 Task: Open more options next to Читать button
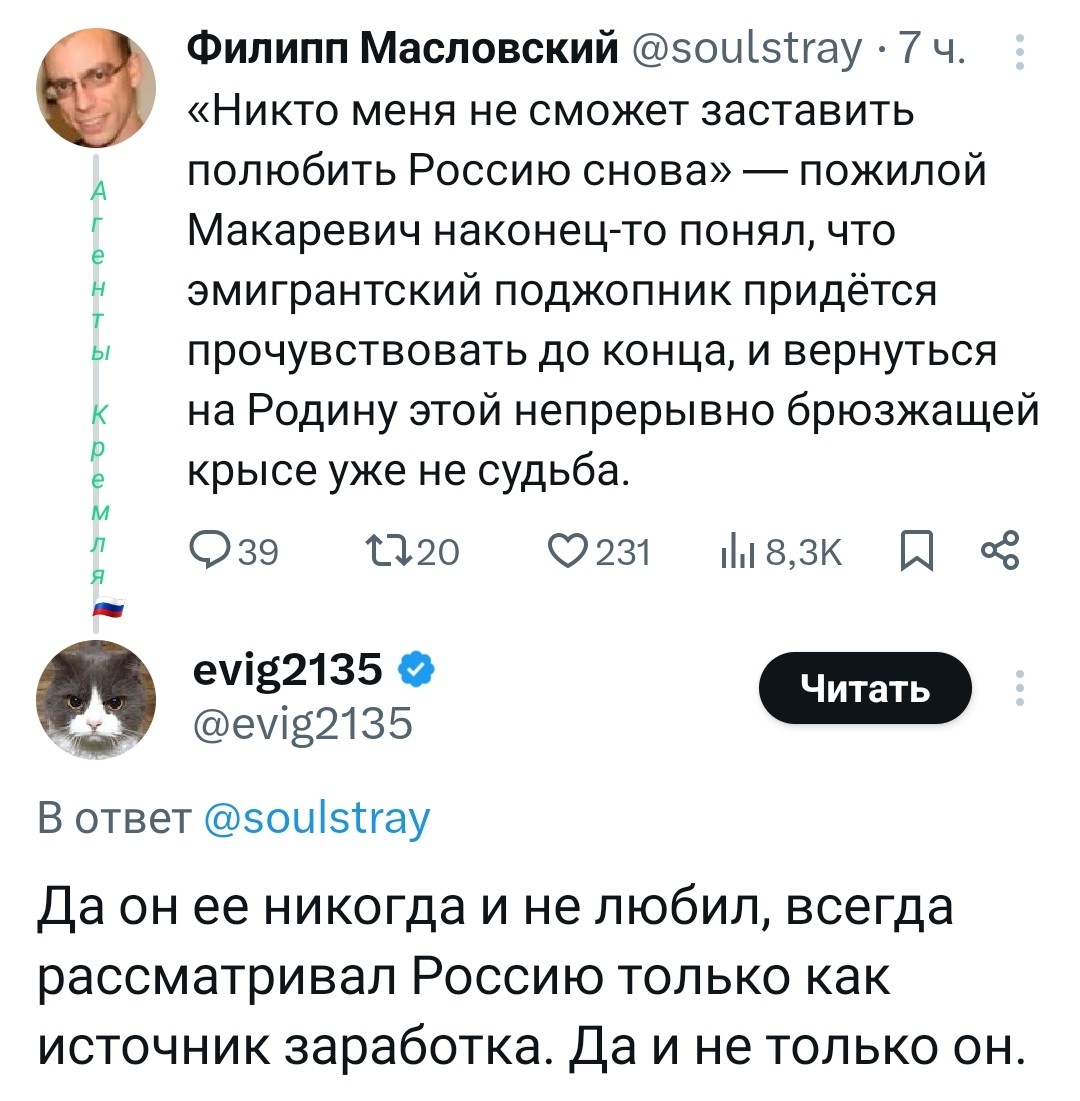click(1019, 688)
